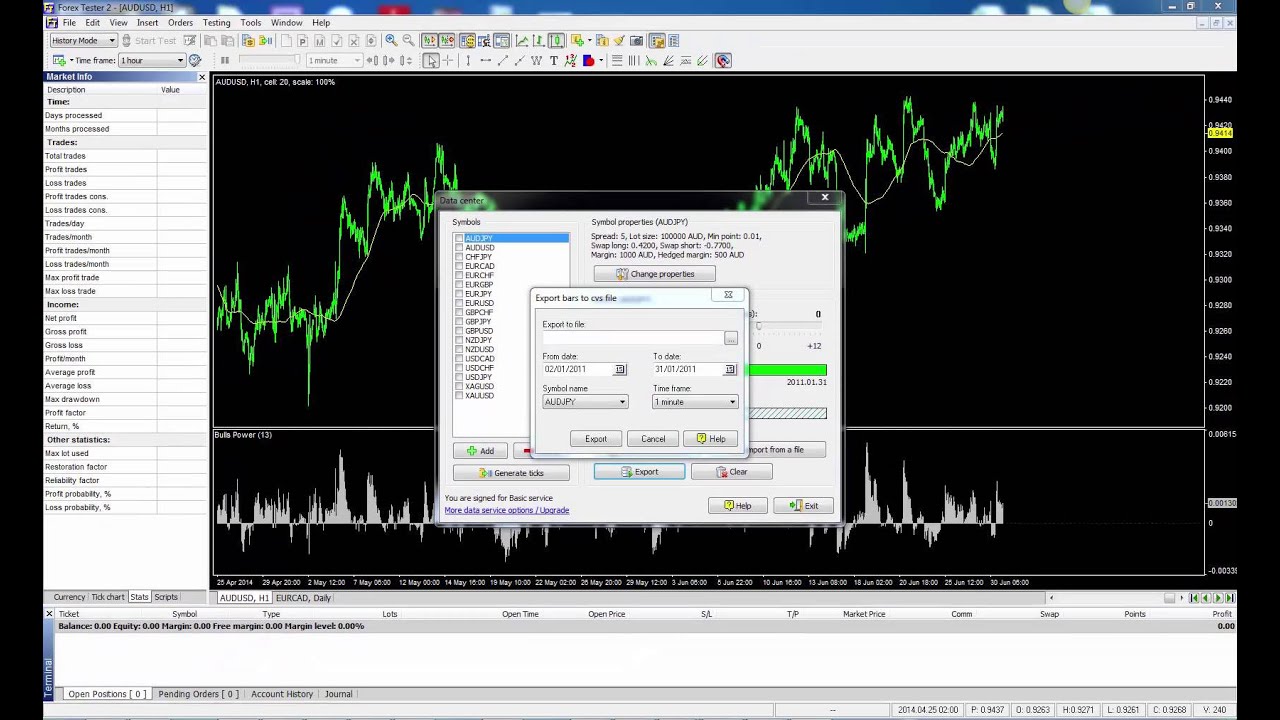This screenshot has width=1280, height=720.
Task: Choose the vertical line drawing tool
Action: click(x=468, y=61)
